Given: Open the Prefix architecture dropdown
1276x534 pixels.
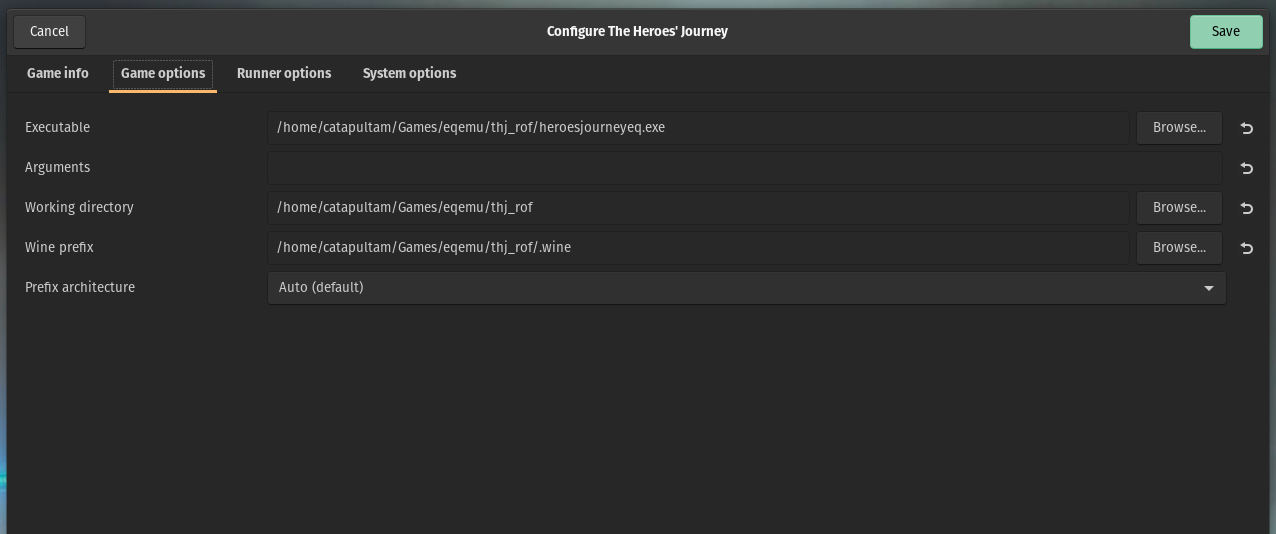Looking at the screenshot, I should 746,288.
